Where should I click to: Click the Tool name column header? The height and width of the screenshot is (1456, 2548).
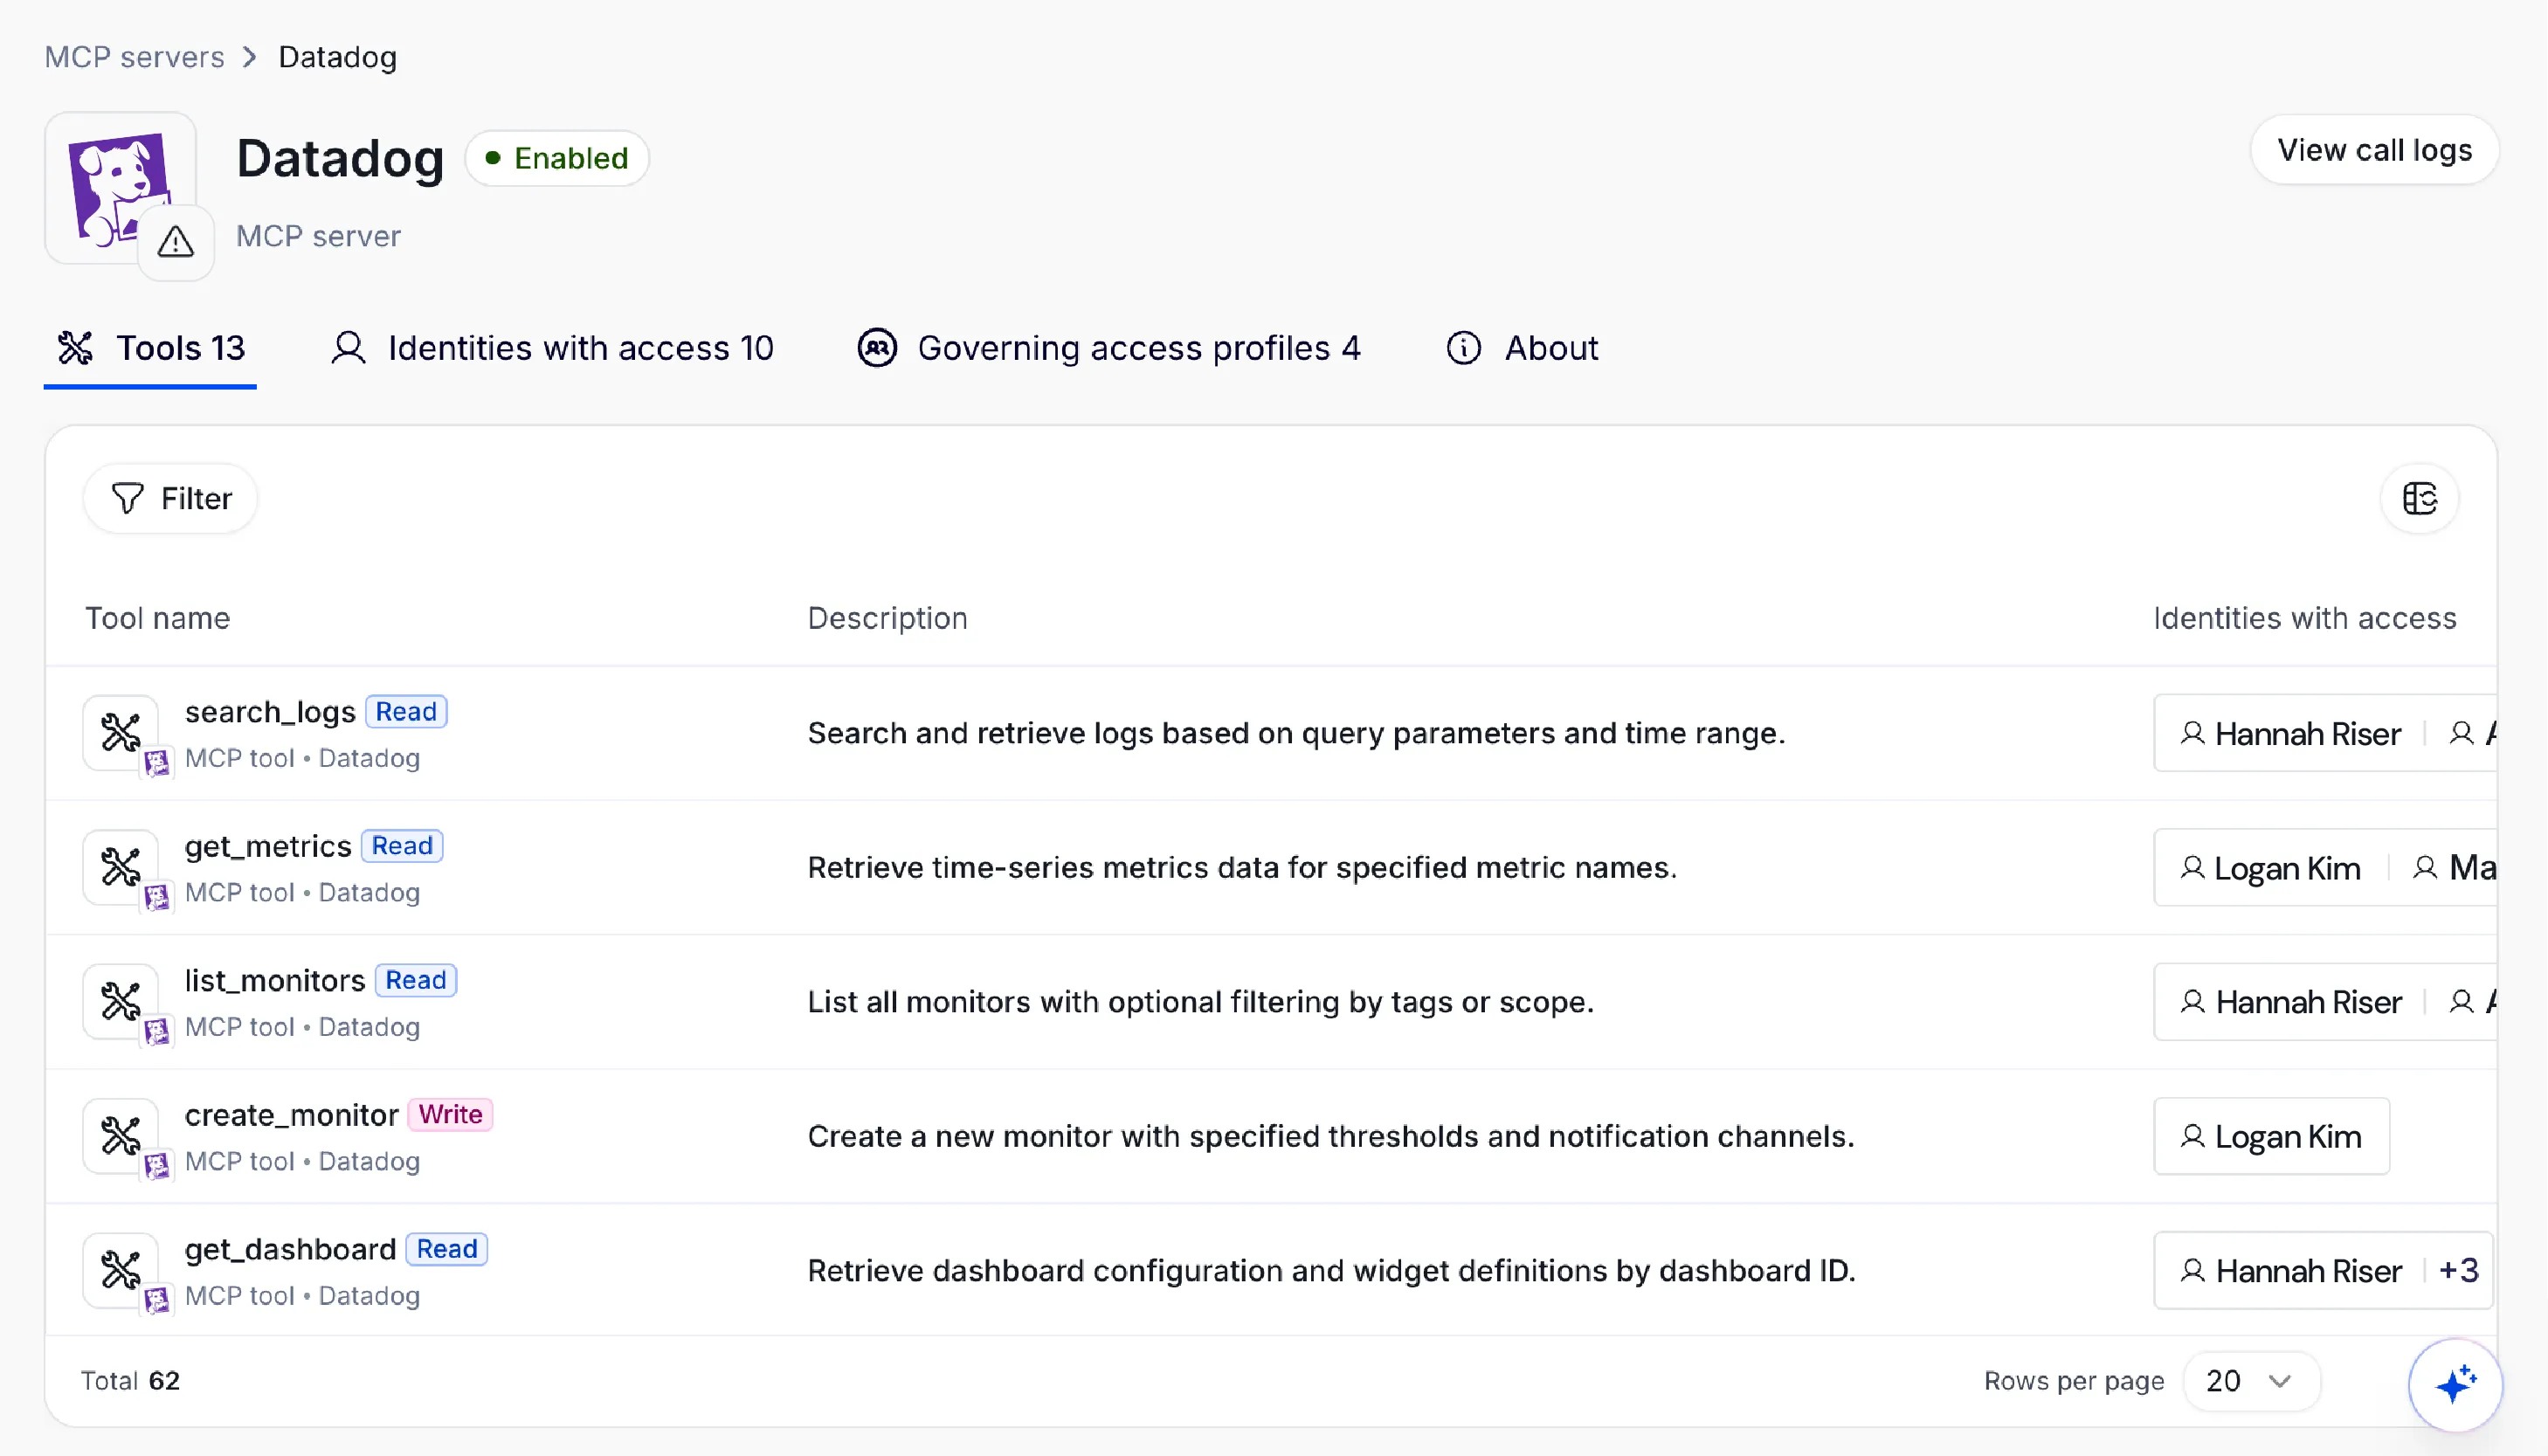pos(158,618)
